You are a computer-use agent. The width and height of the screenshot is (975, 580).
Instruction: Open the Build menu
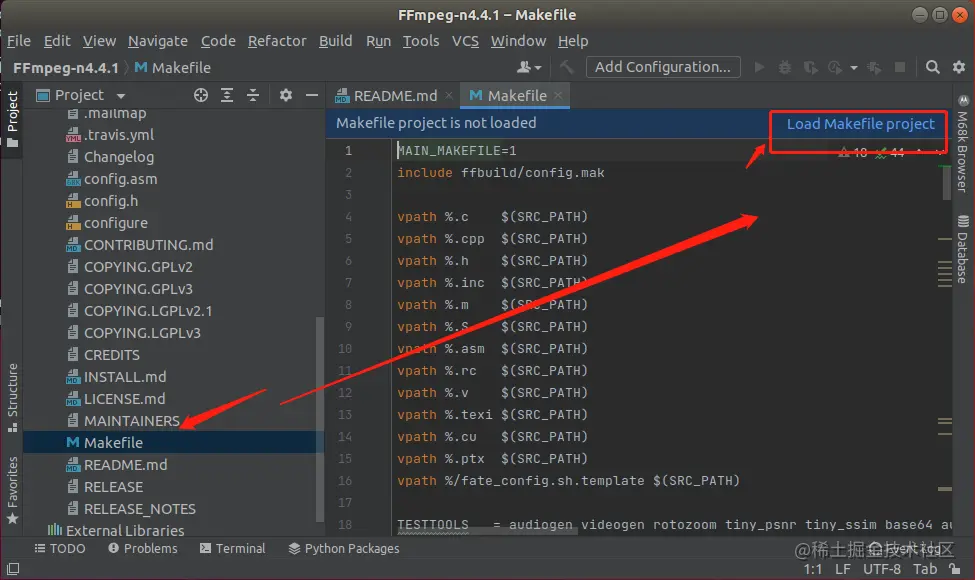[x=336, y=41]
